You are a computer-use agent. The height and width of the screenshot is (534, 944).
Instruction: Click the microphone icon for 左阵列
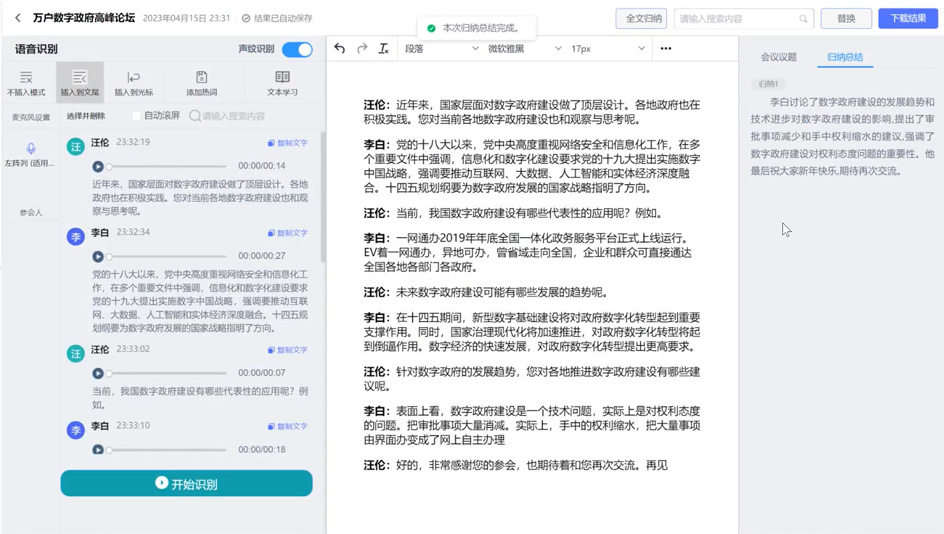click(x=31, y=148)
